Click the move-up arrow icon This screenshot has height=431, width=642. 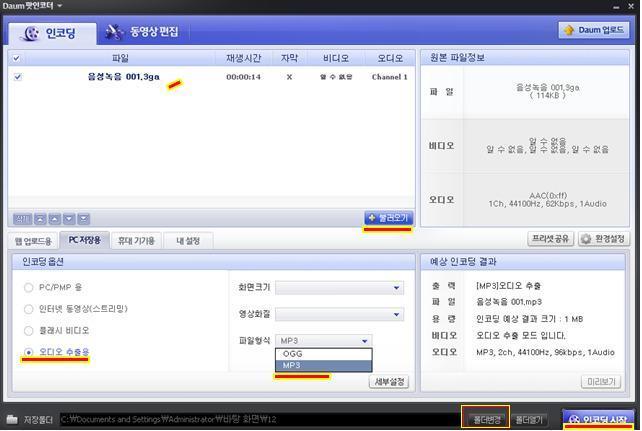54,219
